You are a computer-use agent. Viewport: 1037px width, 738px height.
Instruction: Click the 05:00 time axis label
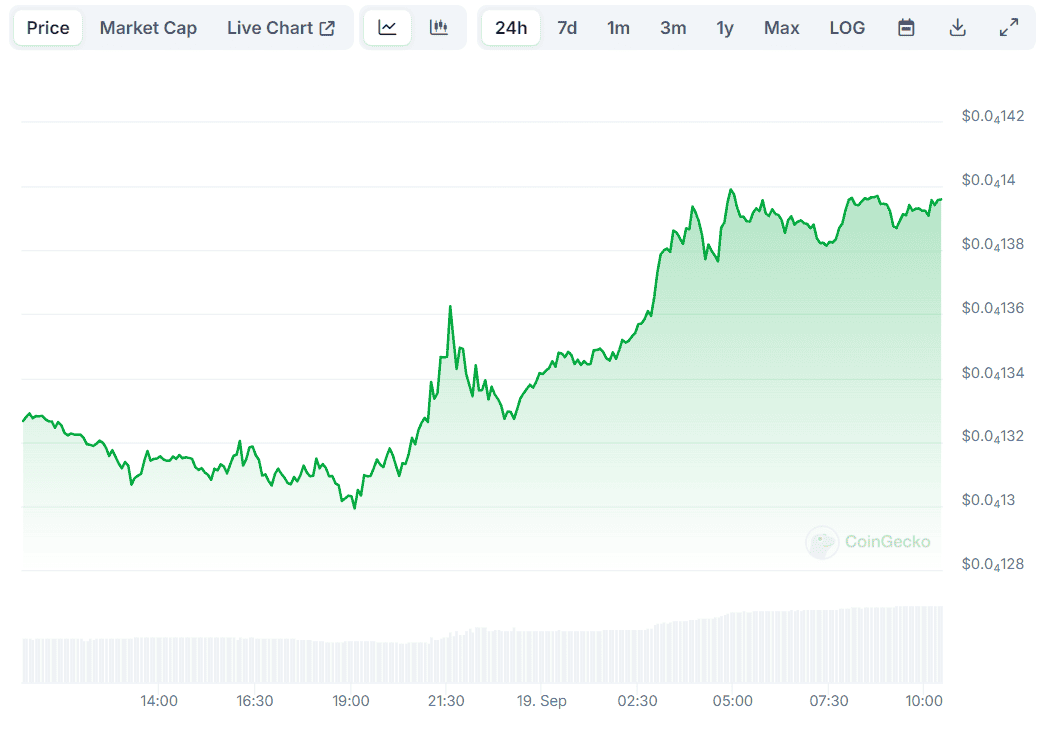tap(733, 701)
